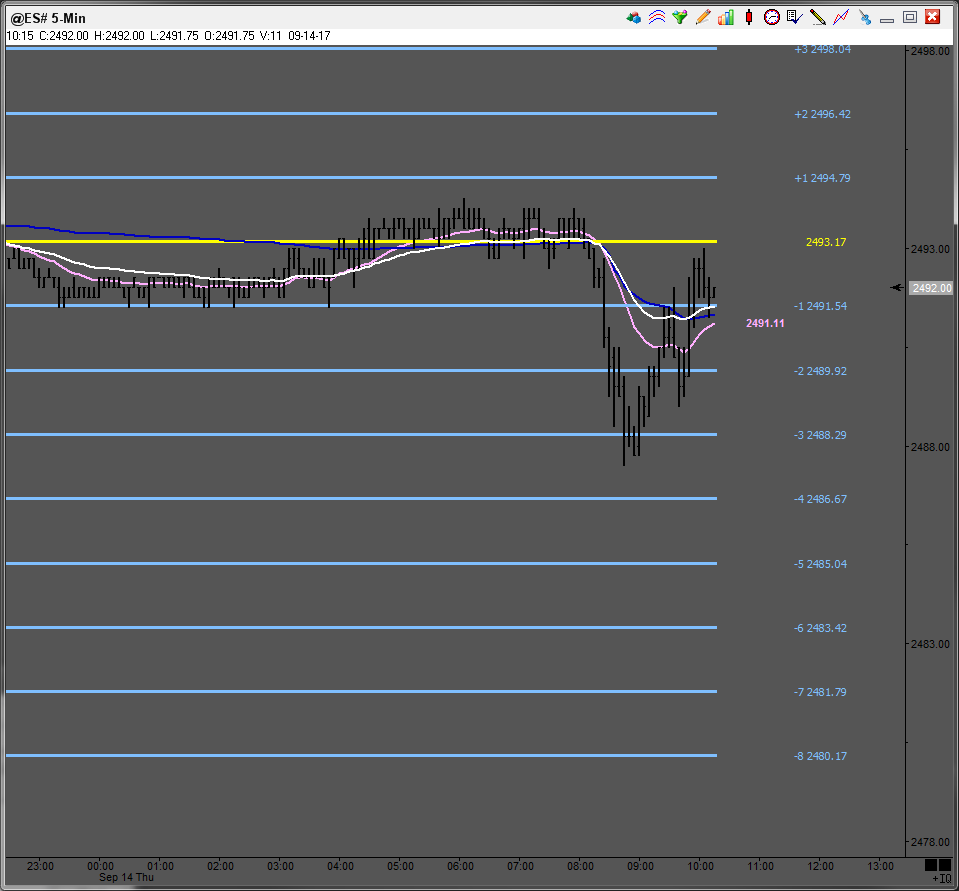Image resolution: width=959 pixels, height=891 pixels.
Task: Click the 23:00 time axis label
Action: point(40,867)
